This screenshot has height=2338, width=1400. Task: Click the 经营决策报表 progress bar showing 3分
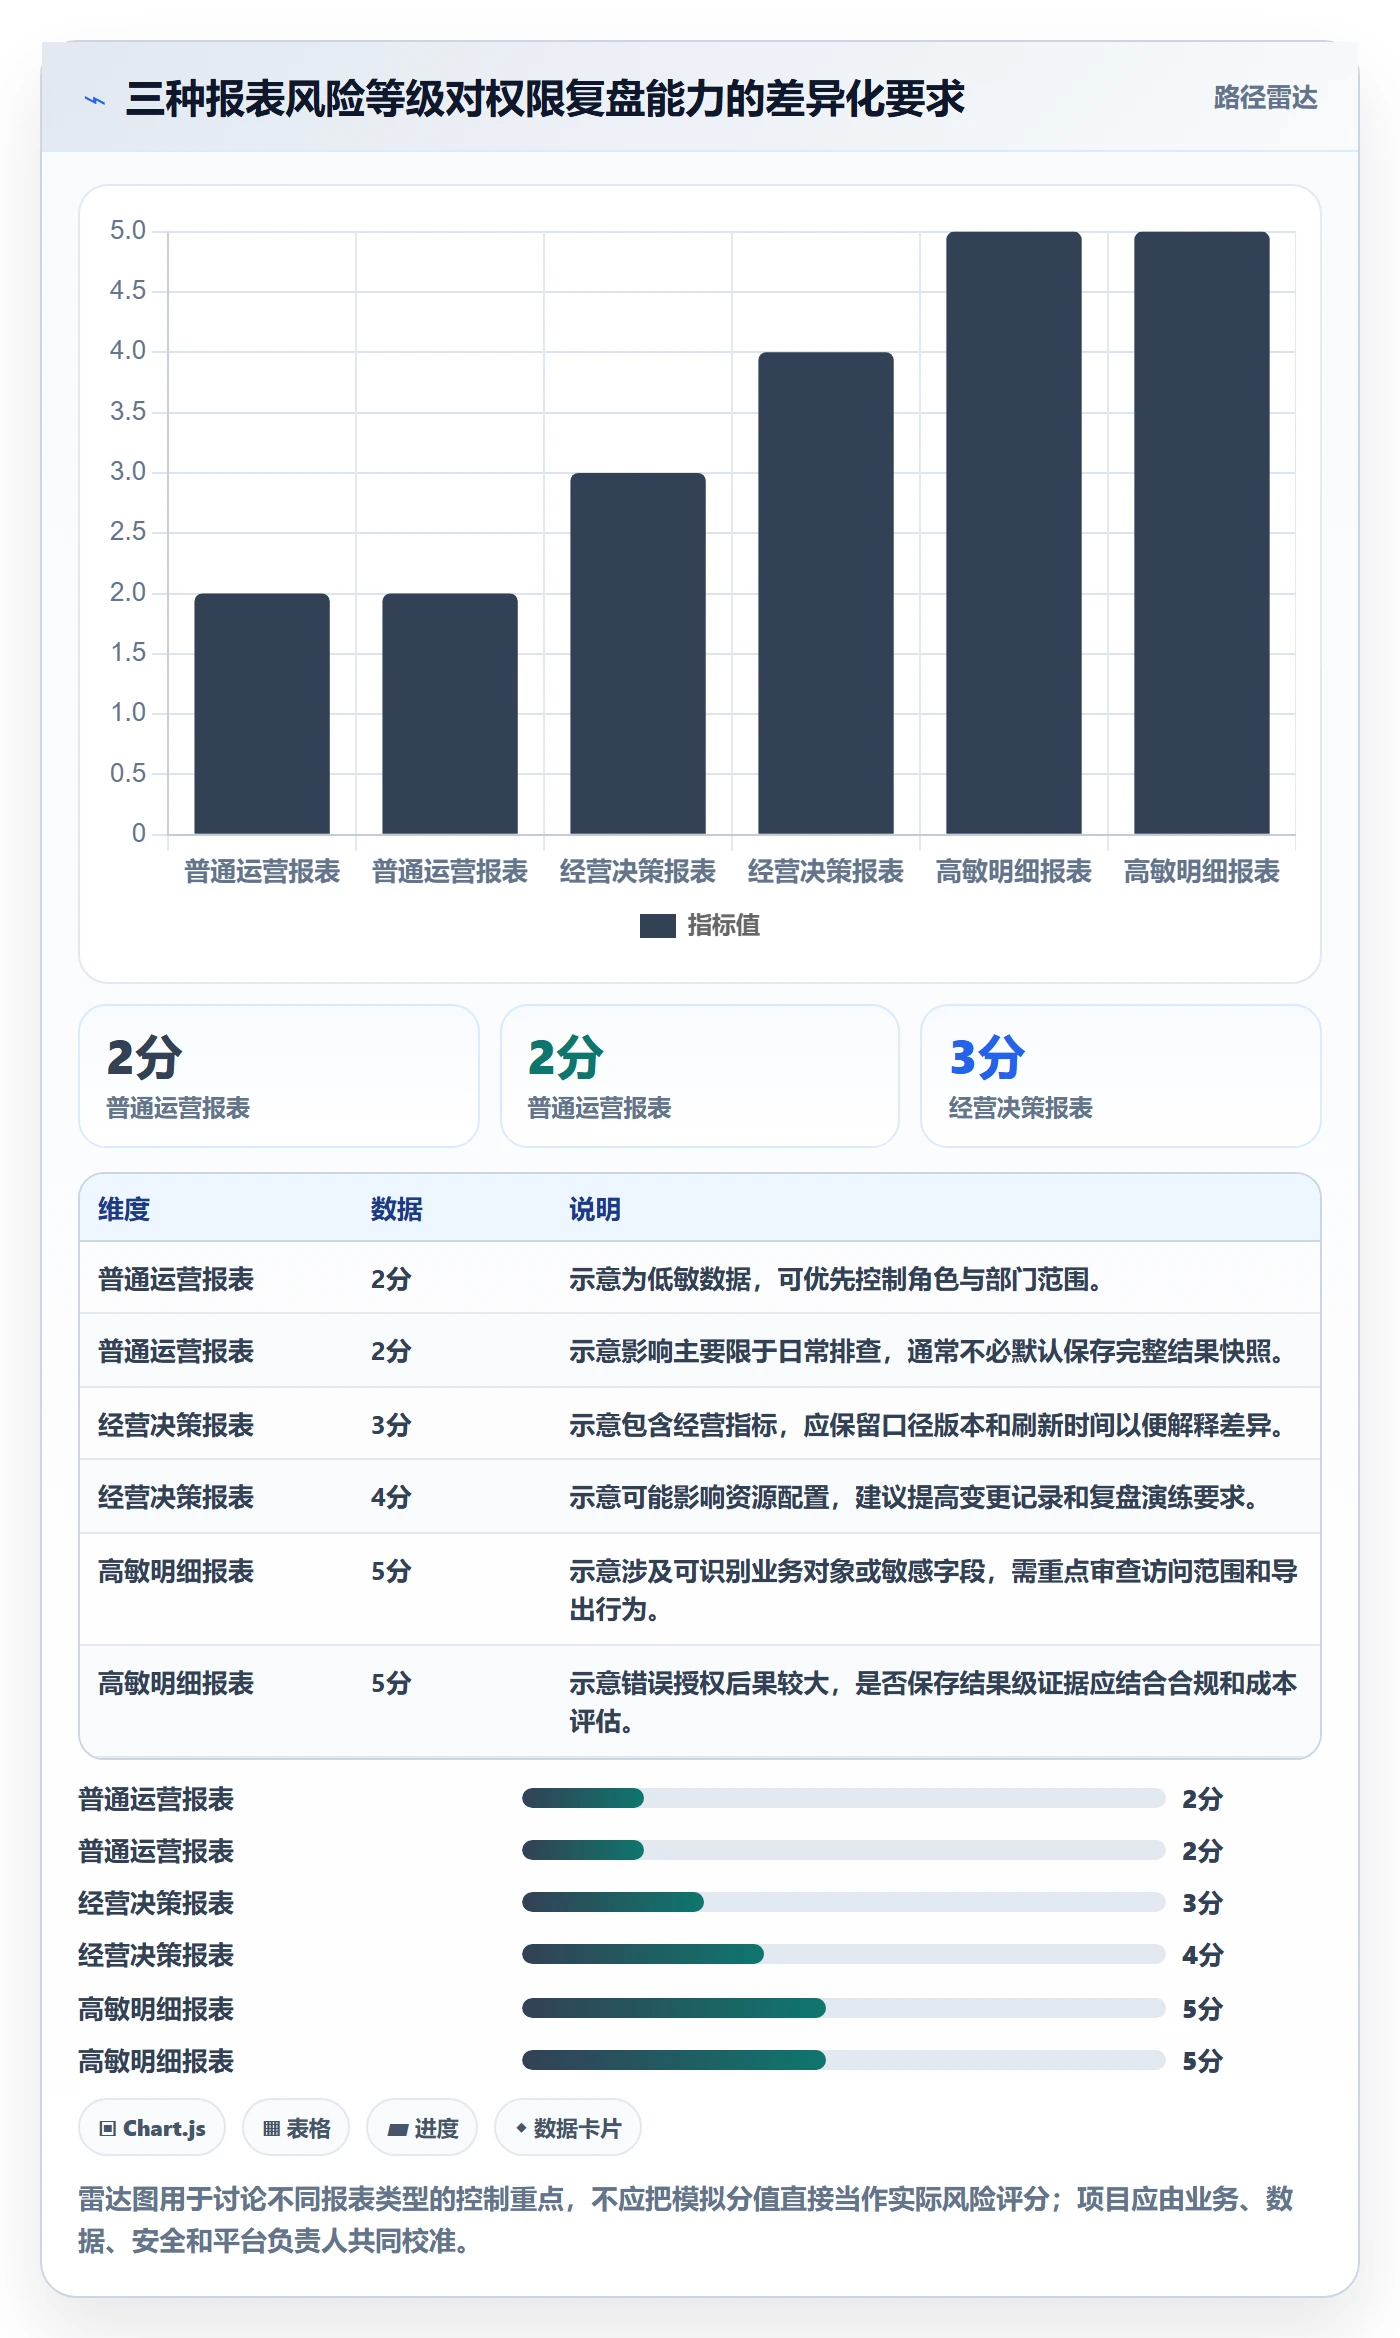(x=843, y=1902)
